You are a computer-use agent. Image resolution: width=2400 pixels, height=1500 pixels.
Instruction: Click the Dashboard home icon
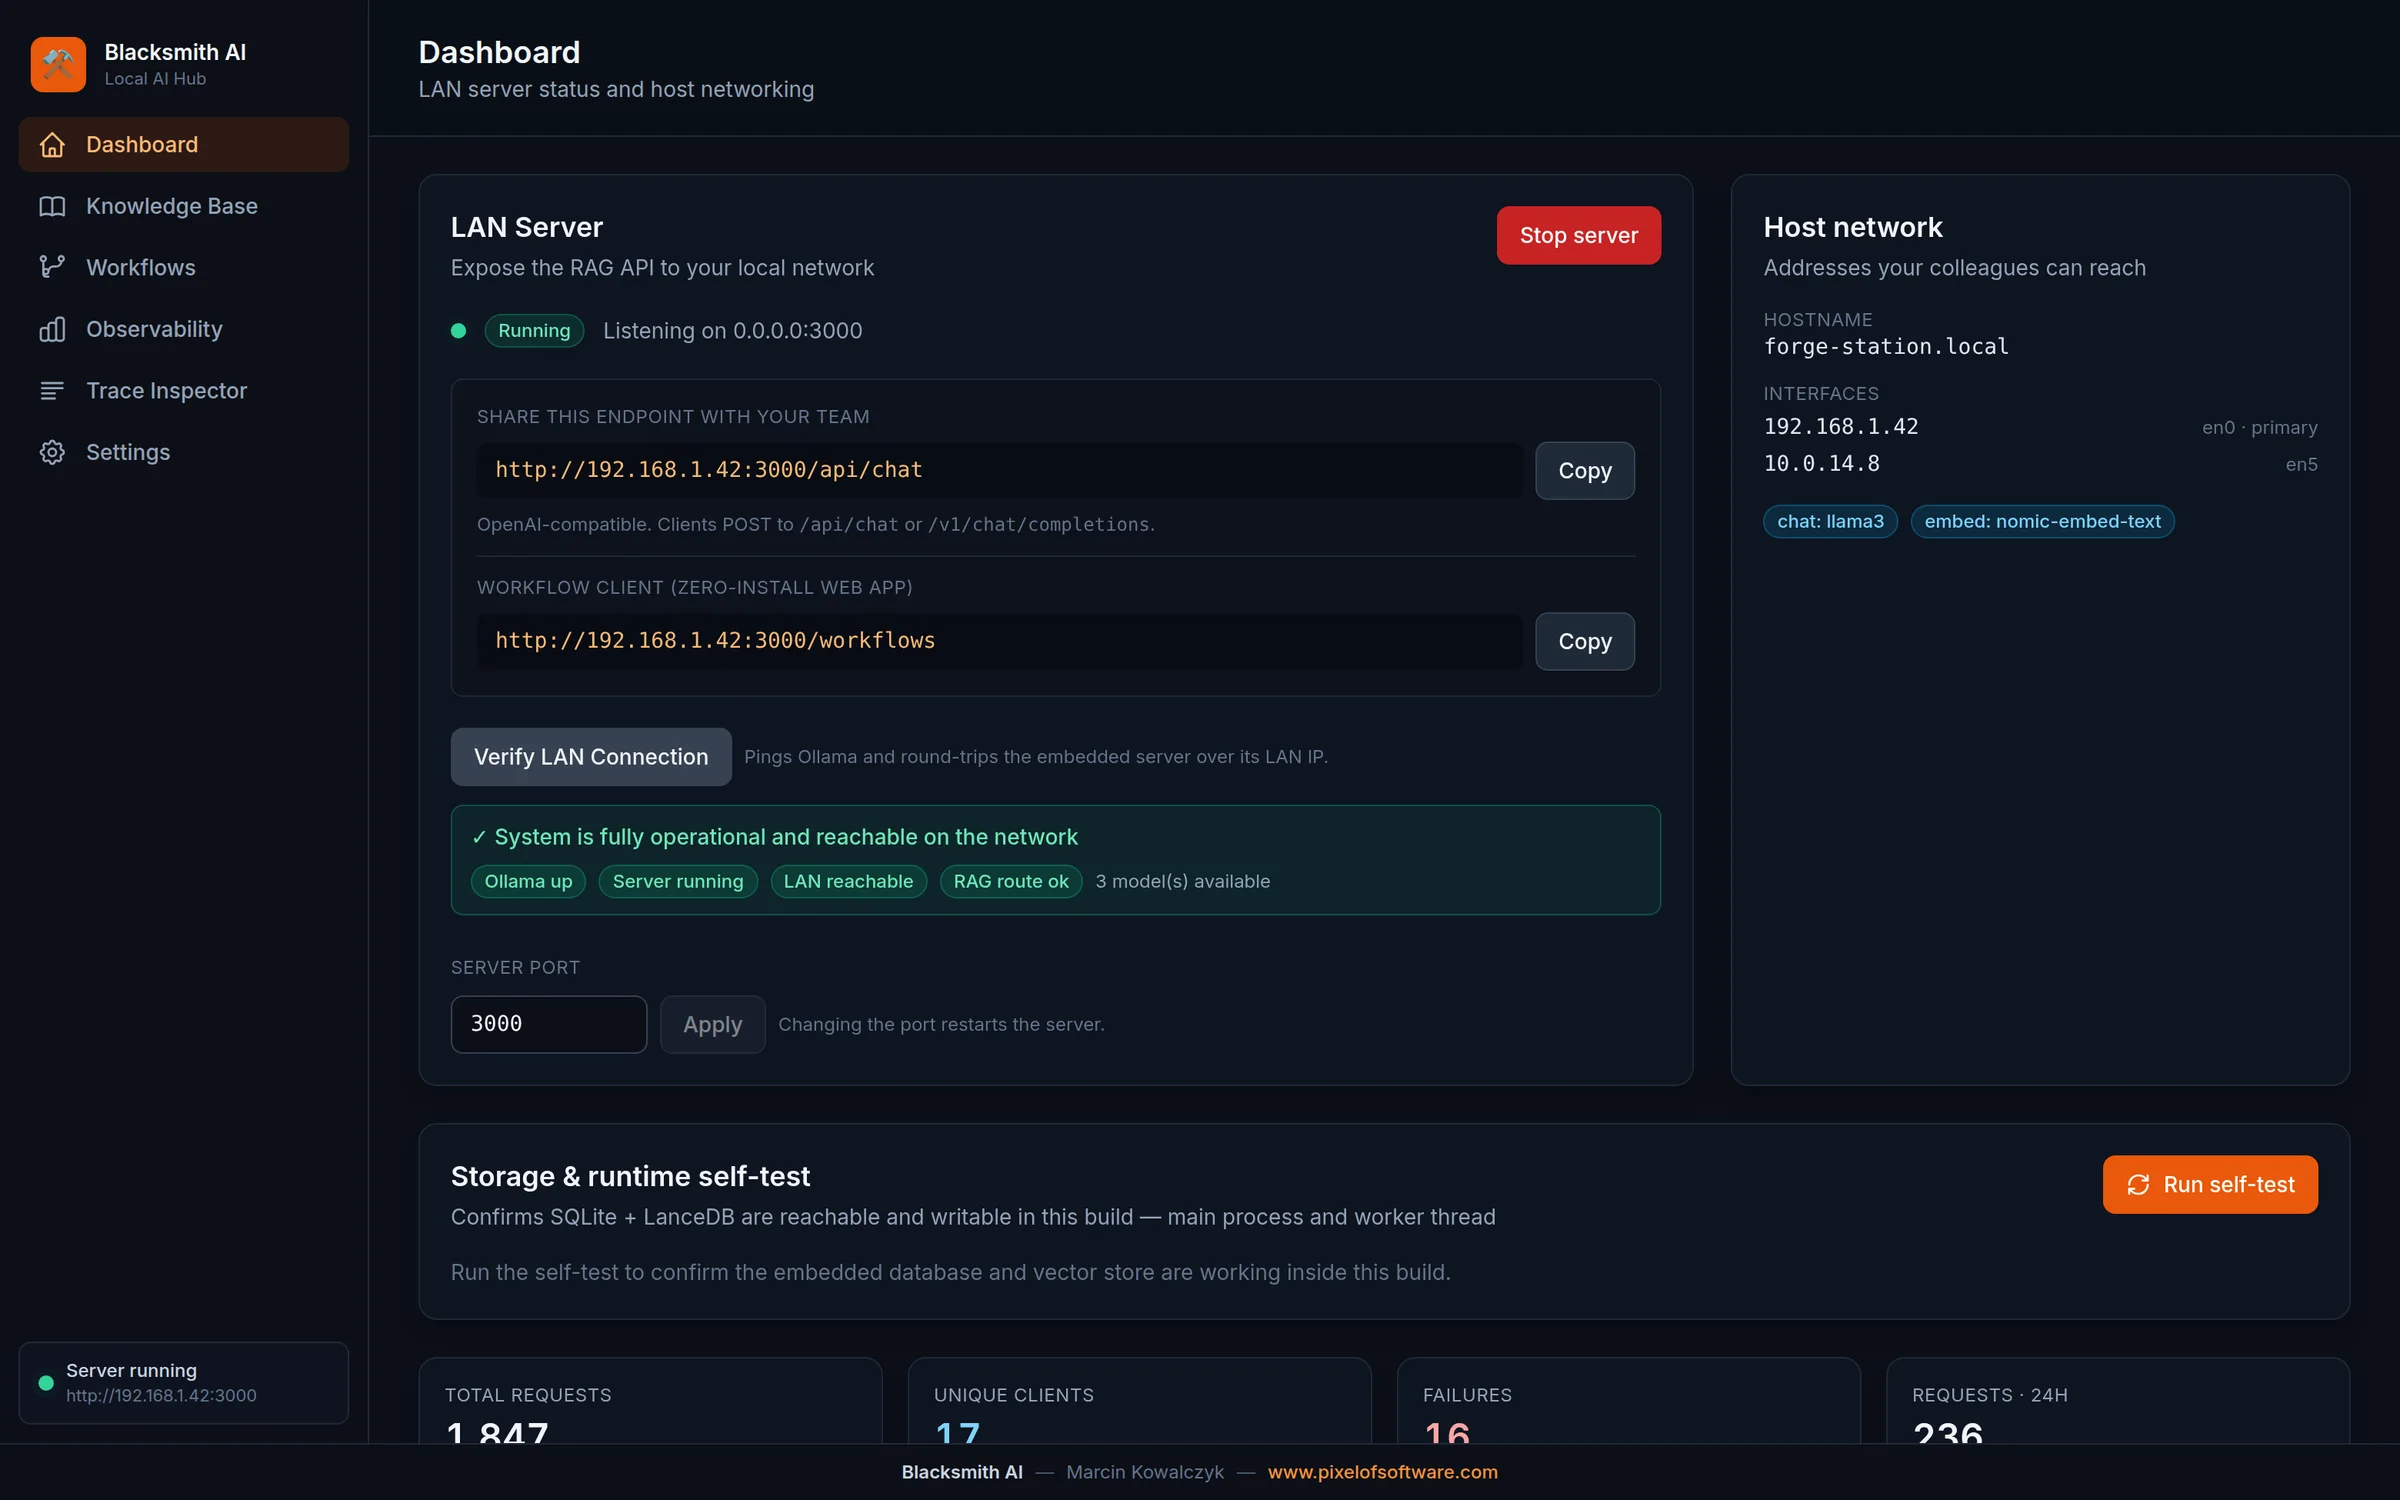(x=52, y=145)
